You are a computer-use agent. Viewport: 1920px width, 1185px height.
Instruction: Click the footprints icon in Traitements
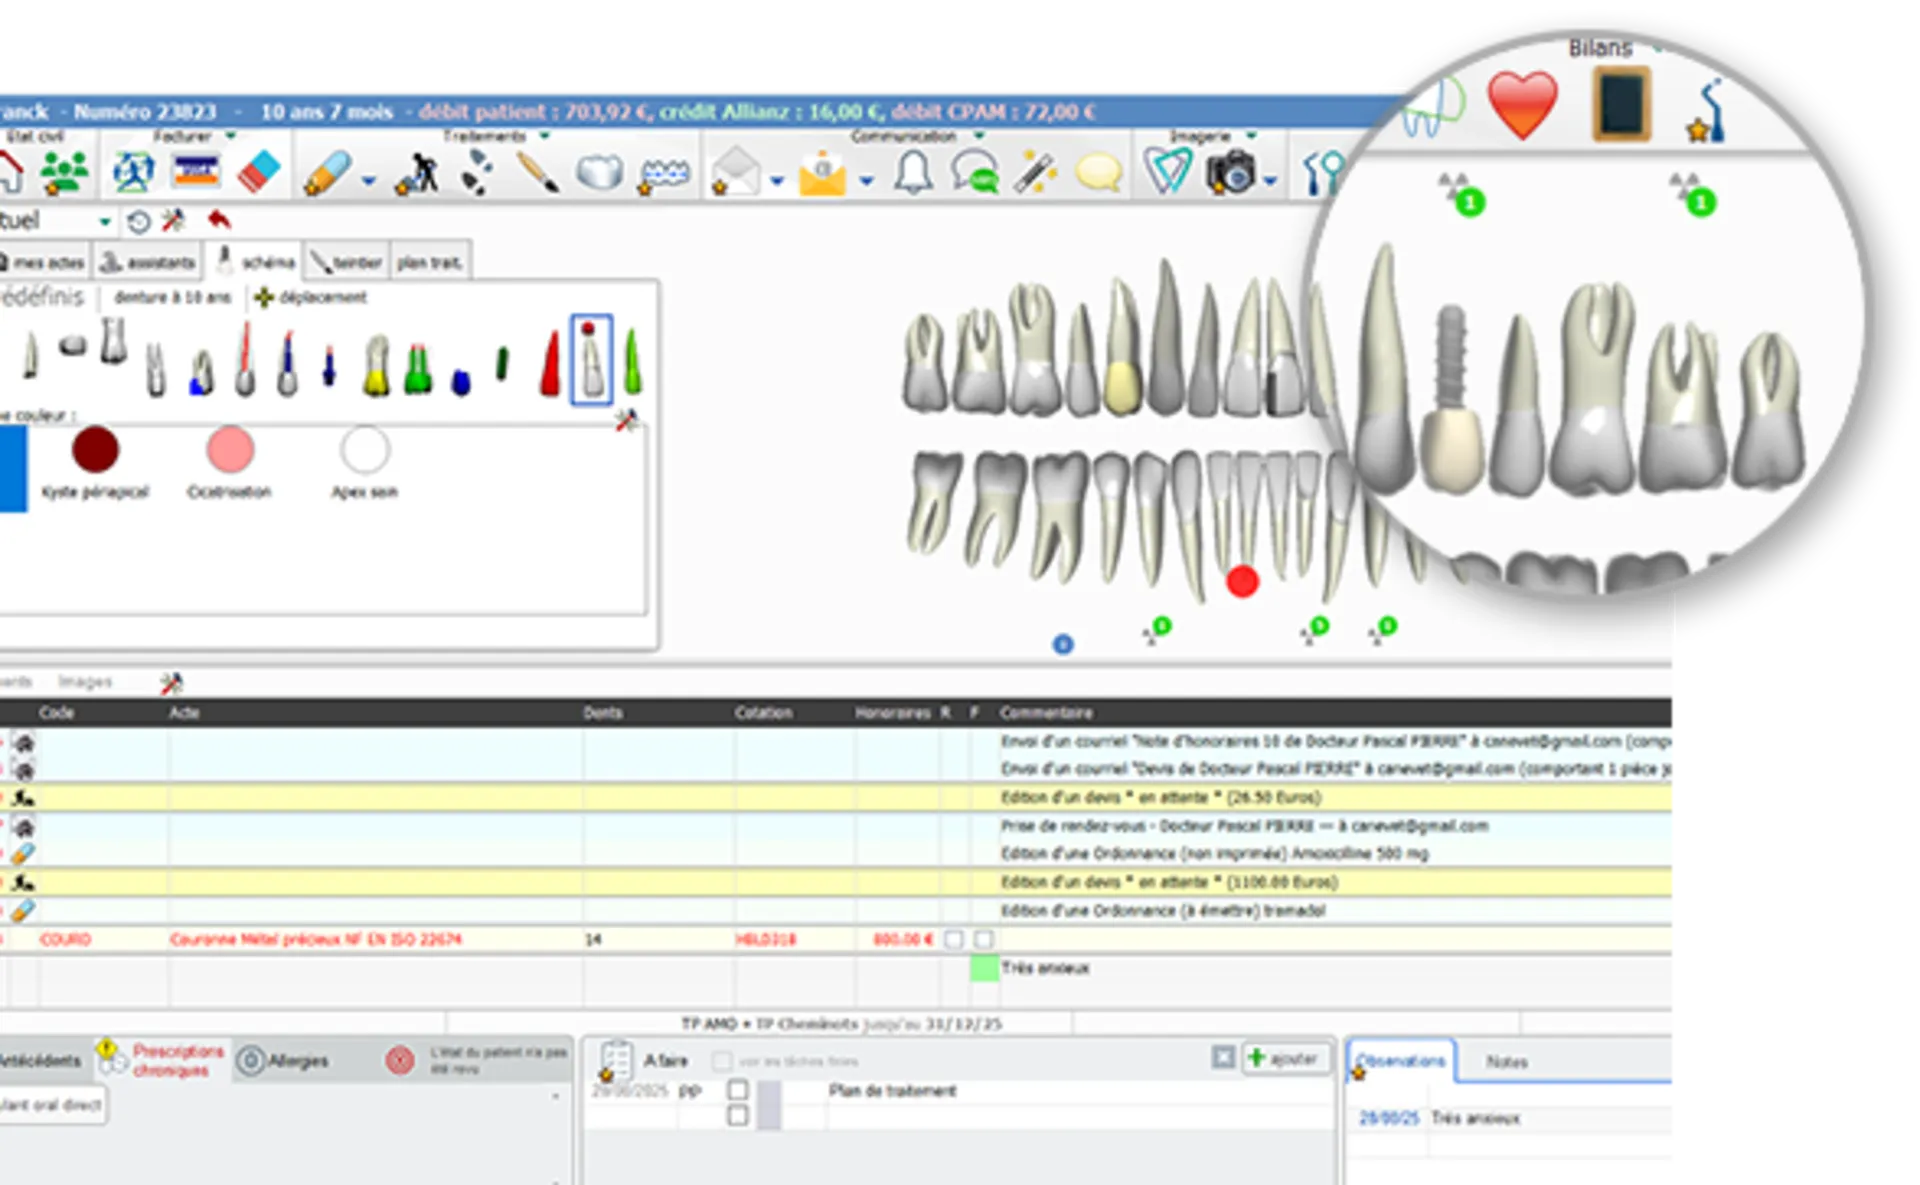tap(477, 172)
